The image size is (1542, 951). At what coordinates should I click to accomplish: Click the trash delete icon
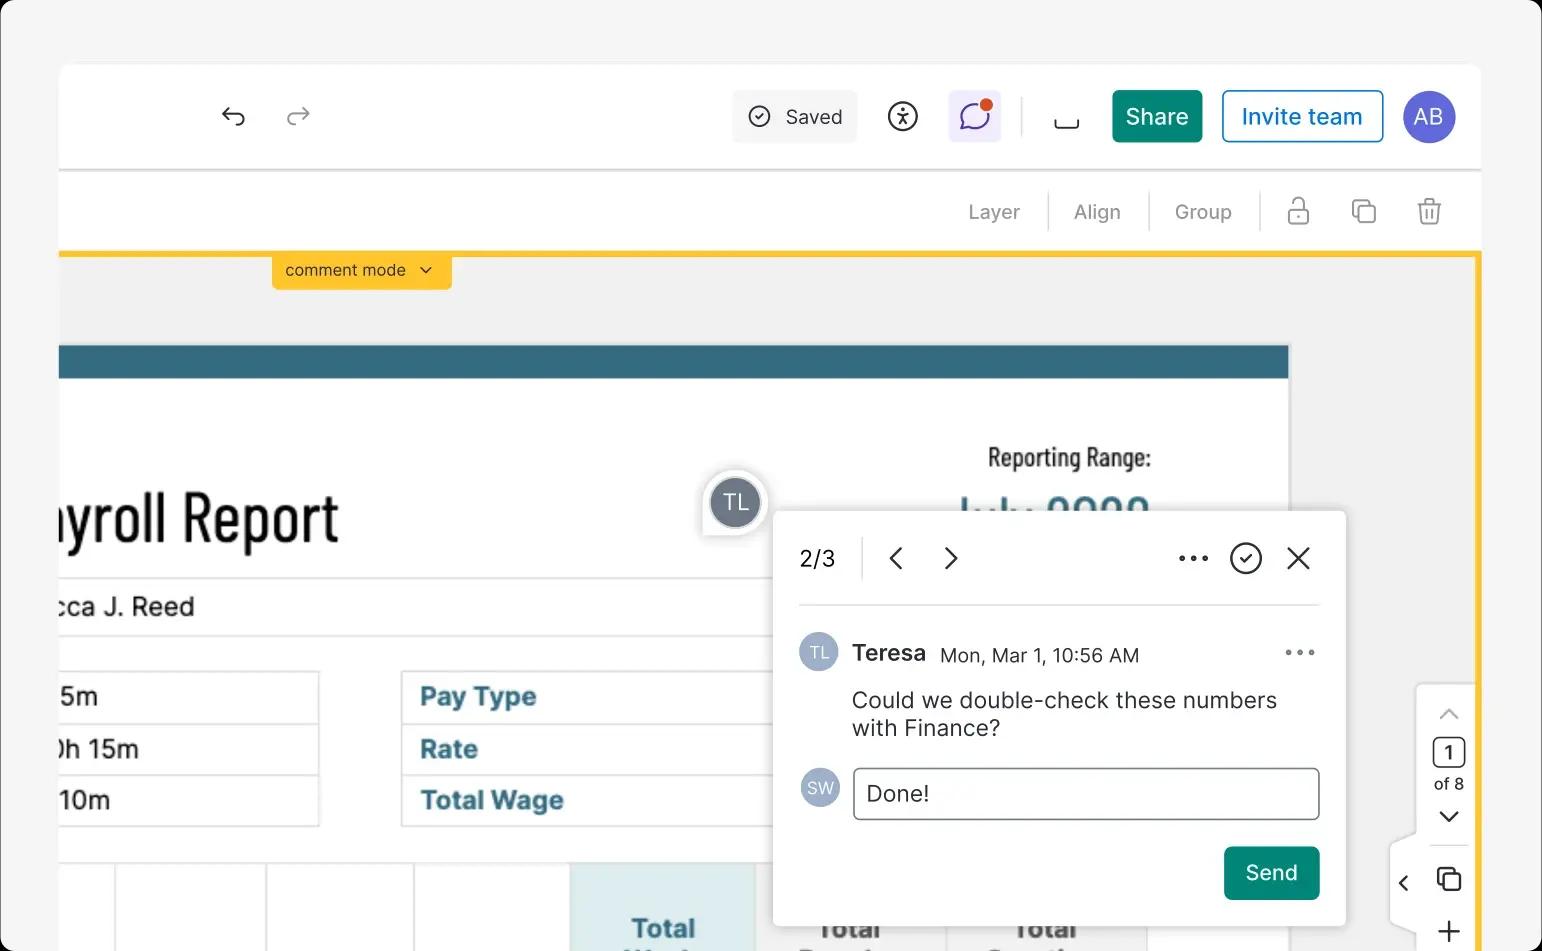1429,211
